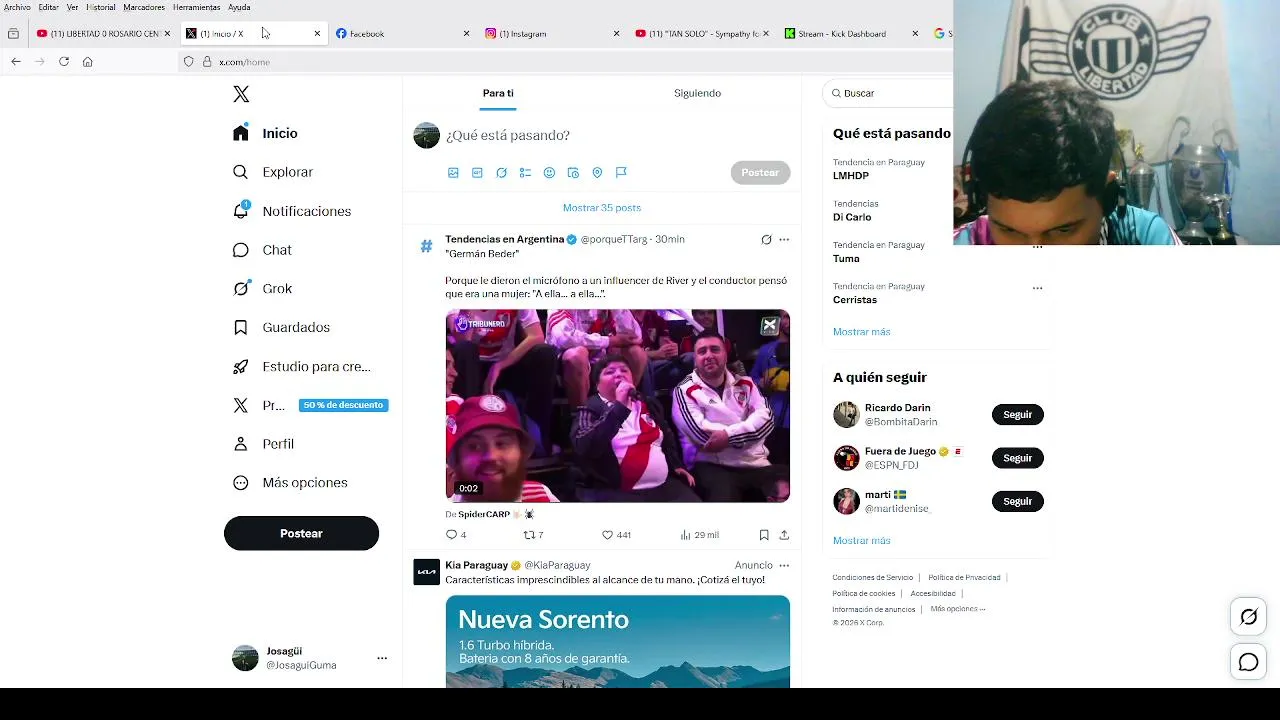
Task: Reload page in browser toolbar
Action: click(x=64, y=62)
